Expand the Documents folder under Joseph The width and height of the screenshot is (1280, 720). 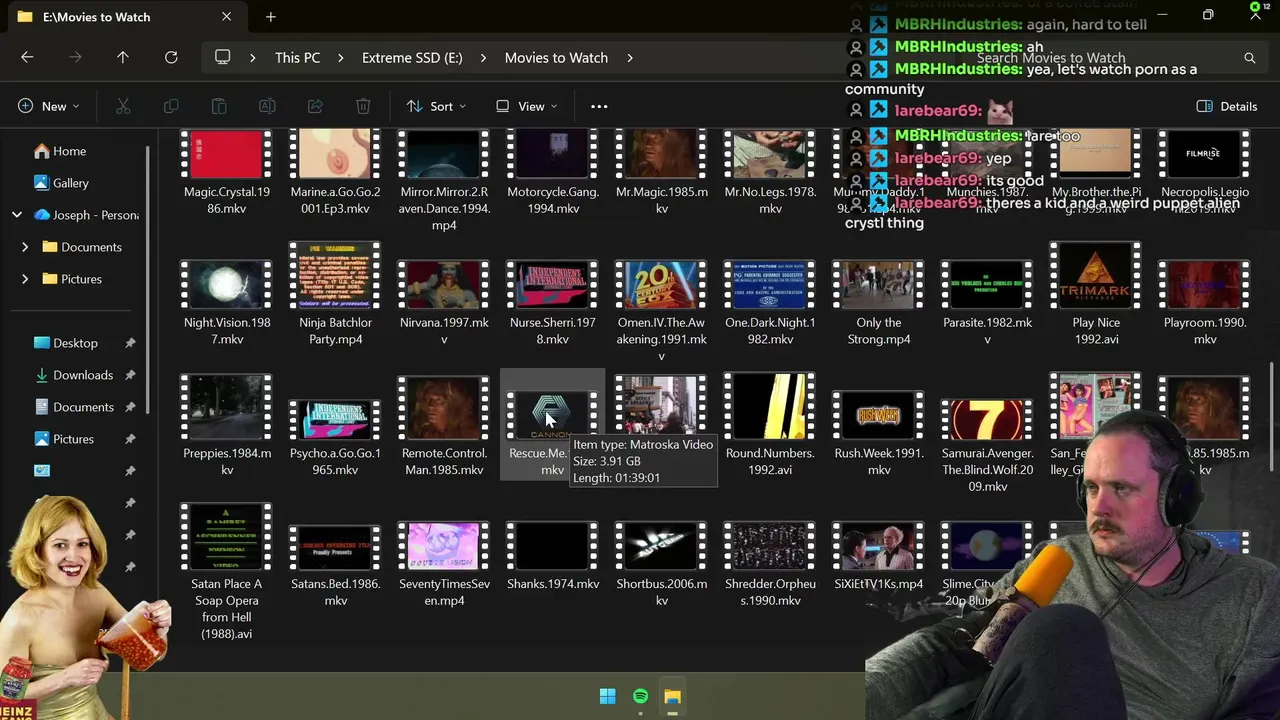tap(25, 247)
